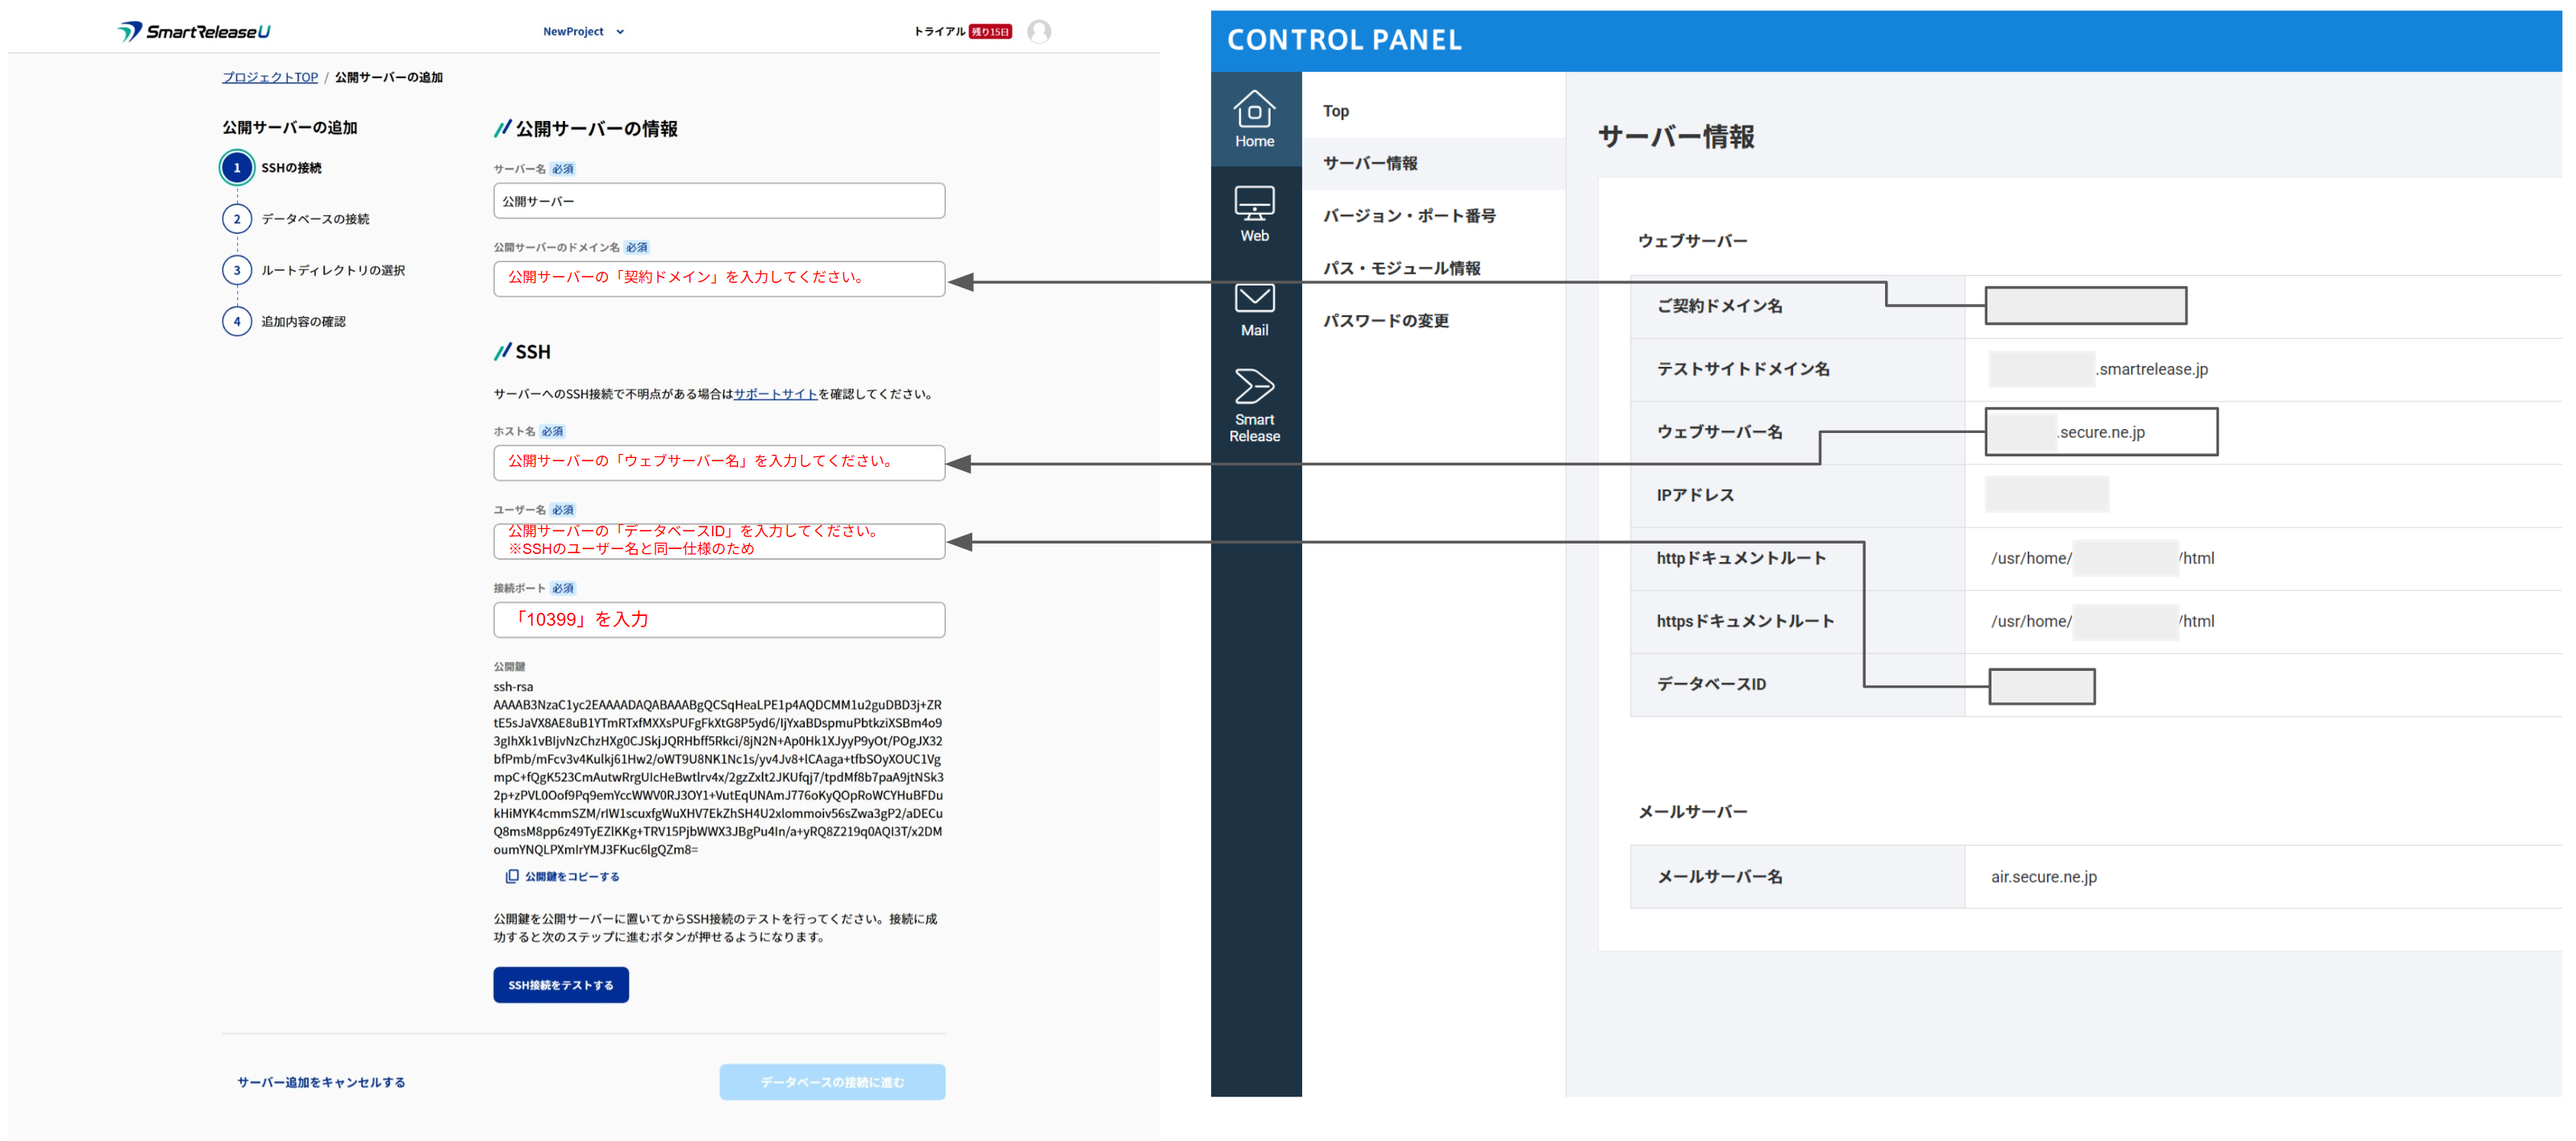The width and height of the screenshot is (2576, 1141).
Task: Open パスワードの変更 menu item
Action: coord(1385,321)
